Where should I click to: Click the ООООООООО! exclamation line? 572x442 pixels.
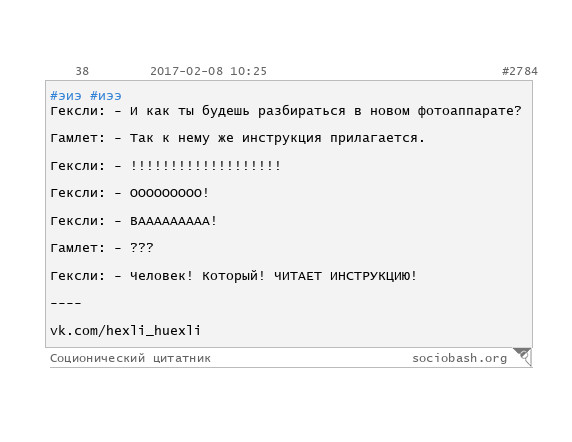tap(170, 193)
